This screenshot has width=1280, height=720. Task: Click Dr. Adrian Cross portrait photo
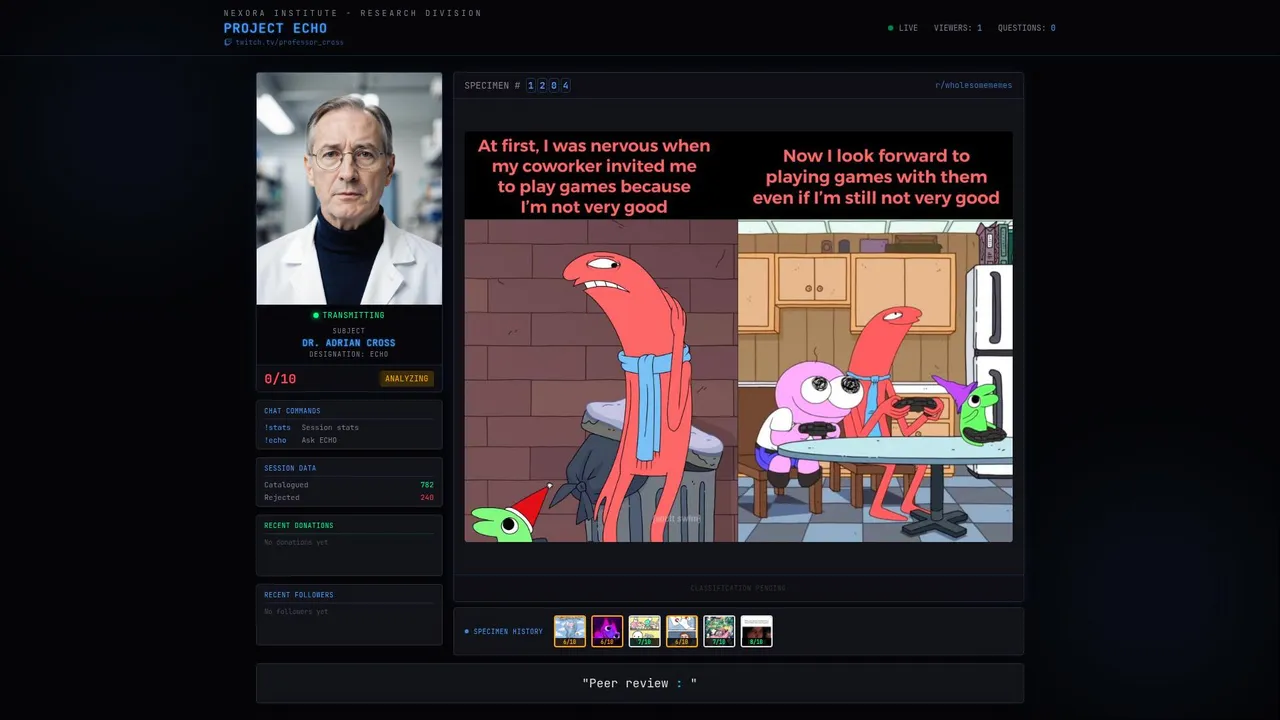coord(349,188)
